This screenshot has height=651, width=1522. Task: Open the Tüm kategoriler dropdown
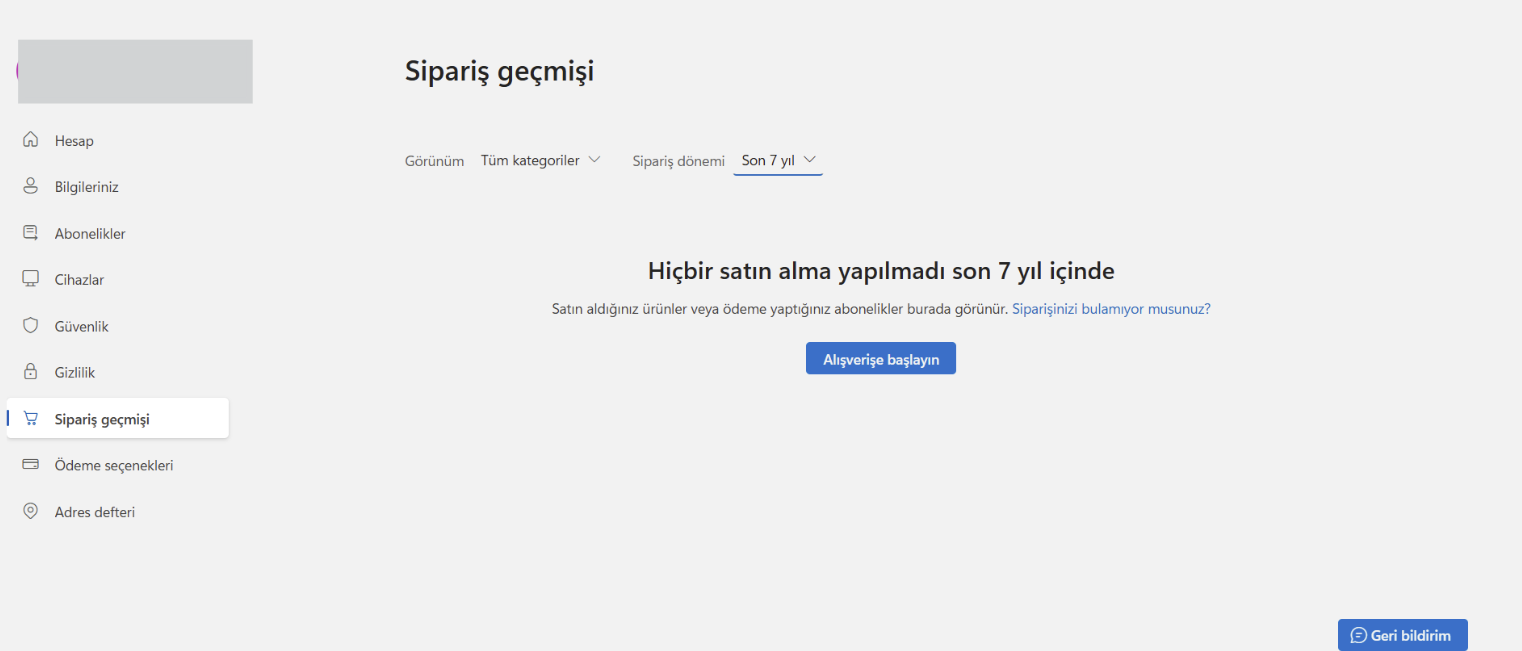540,160
